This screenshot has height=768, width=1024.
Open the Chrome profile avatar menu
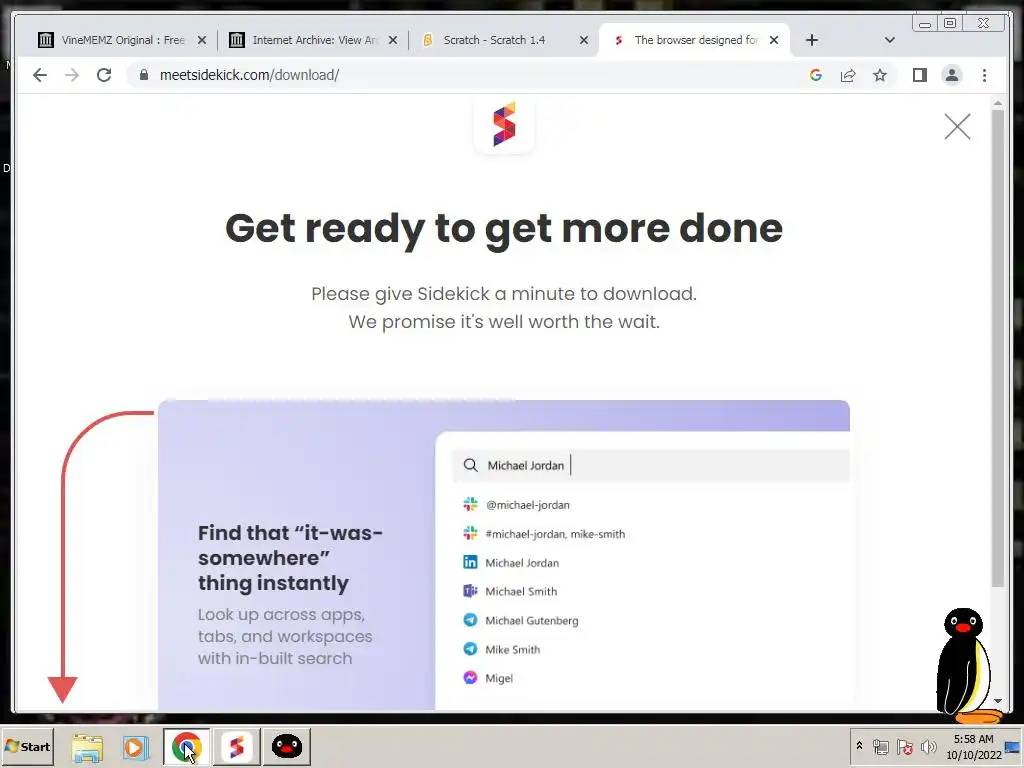click(952, 75)
